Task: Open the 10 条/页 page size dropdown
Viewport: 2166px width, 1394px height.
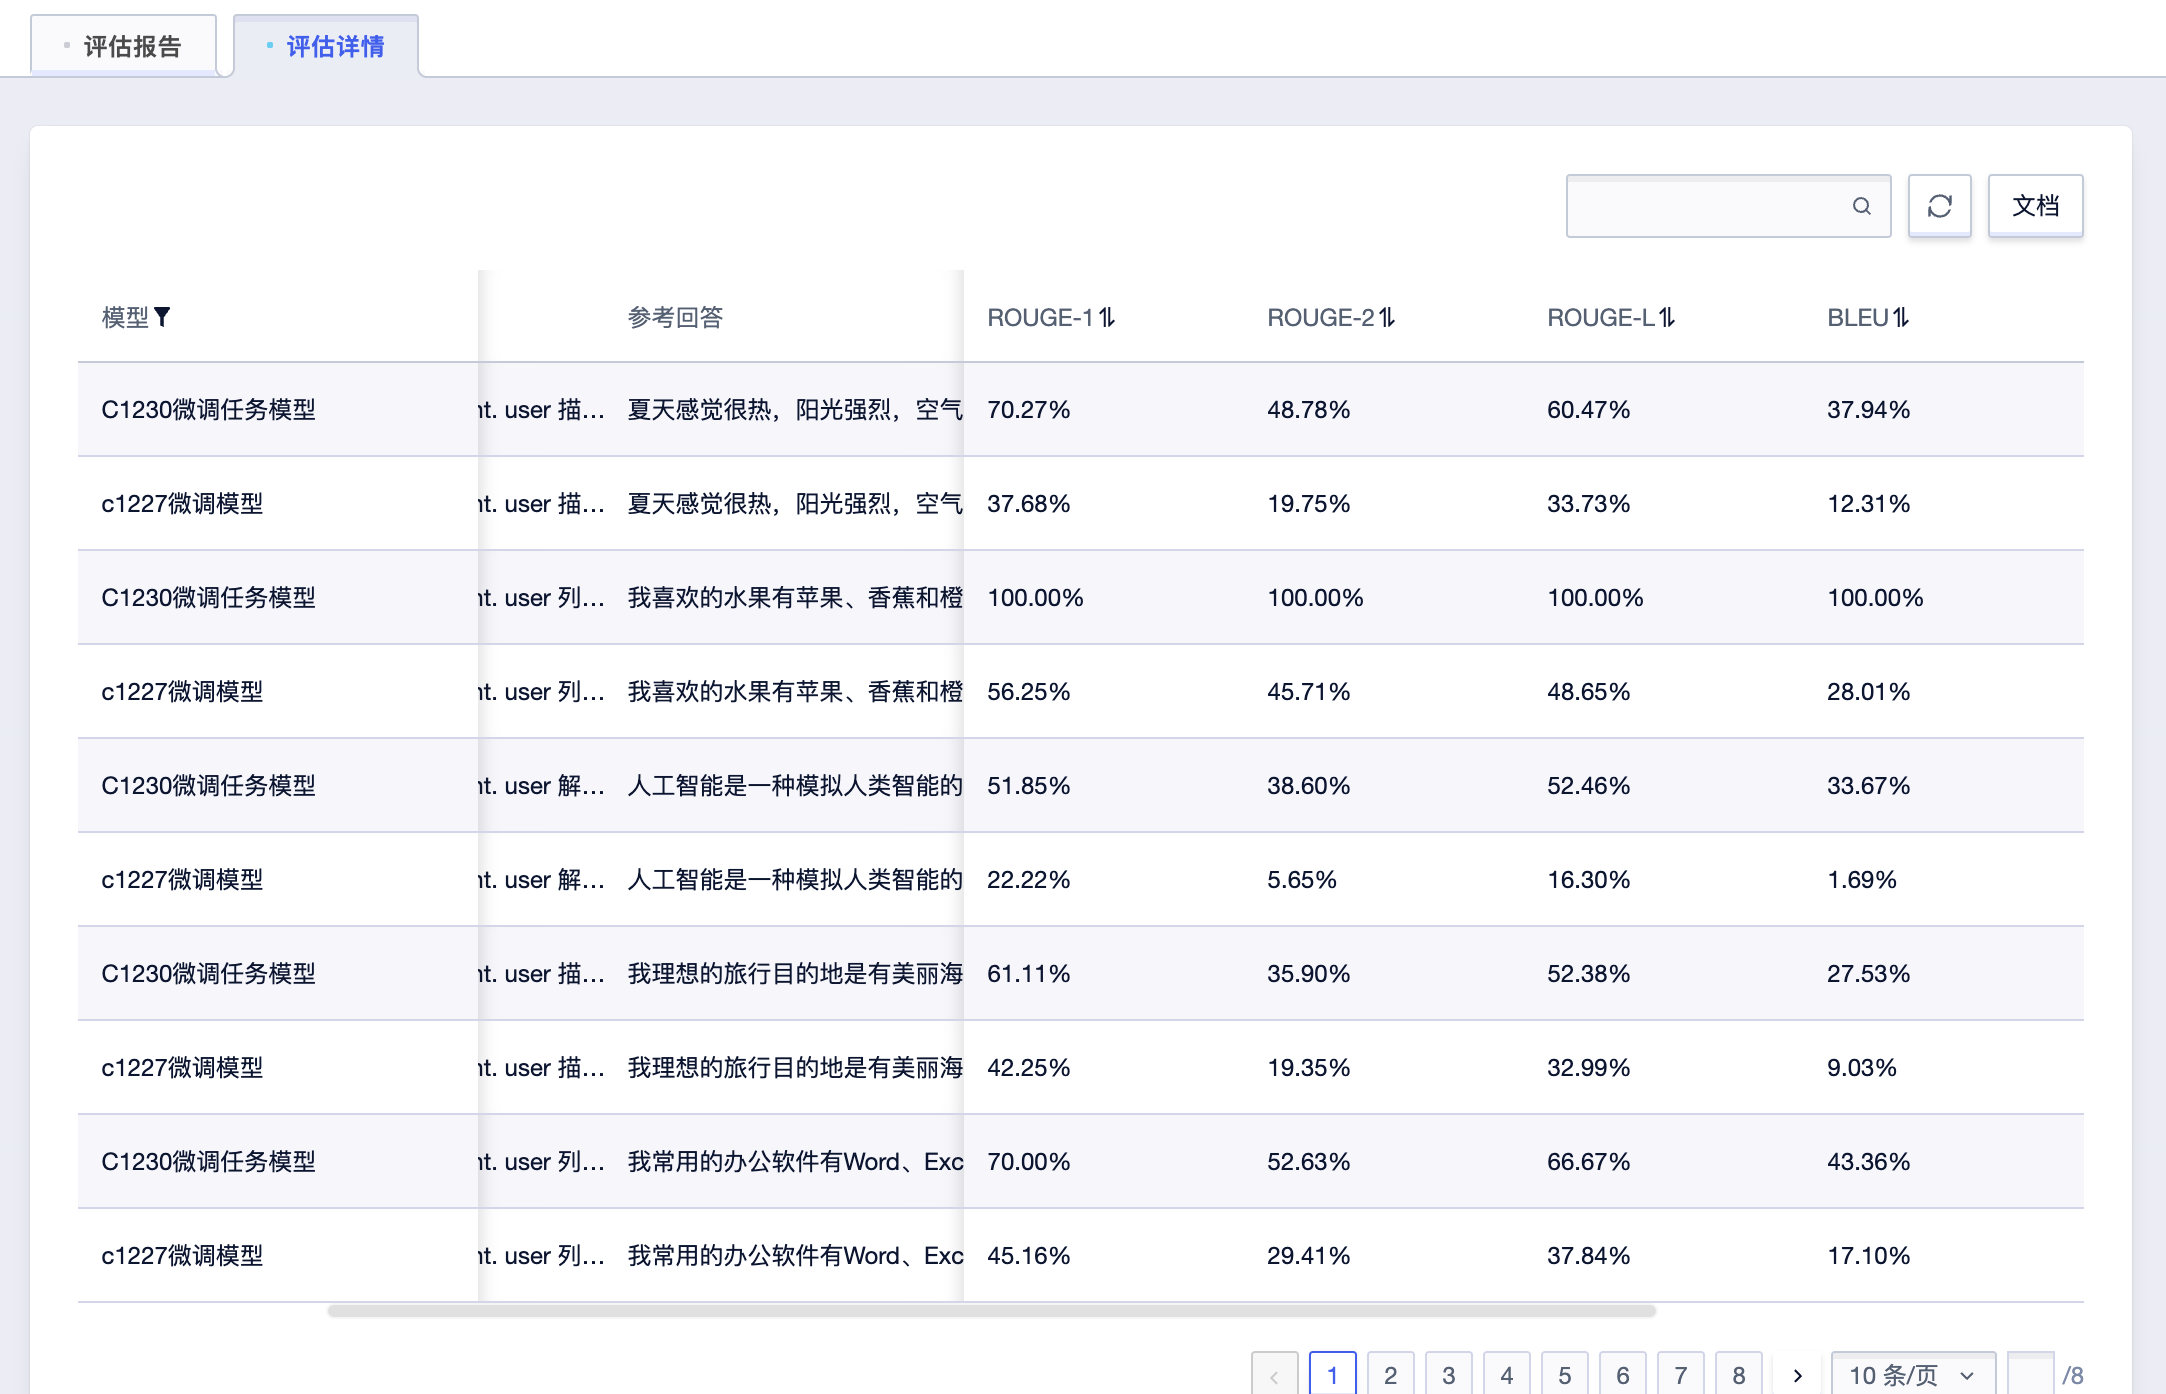Action: click(1912, 1375)
